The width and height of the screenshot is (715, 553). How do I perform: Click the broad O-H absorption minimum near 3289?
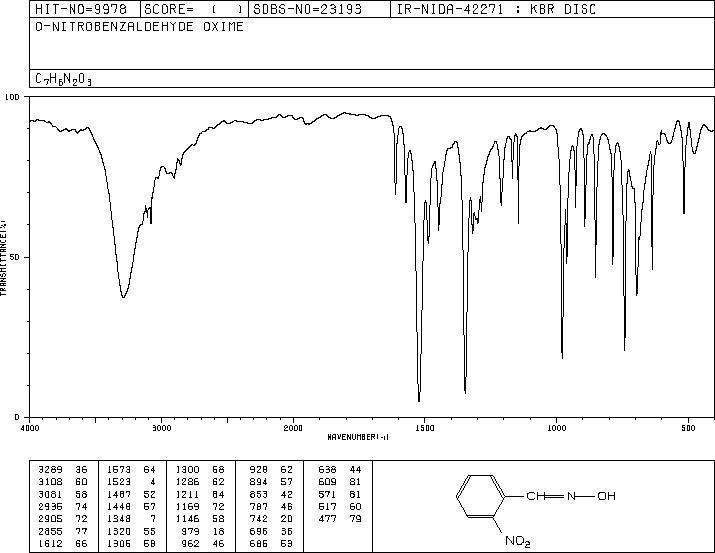123,297
